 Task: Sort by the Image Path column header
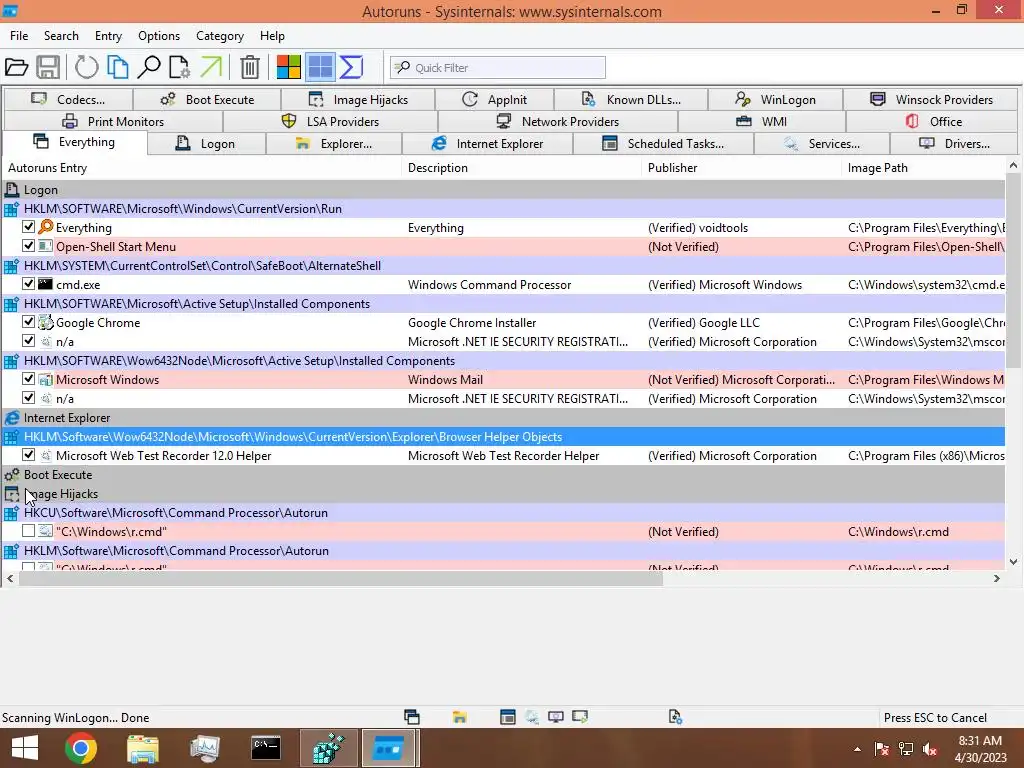click(923, 168)
